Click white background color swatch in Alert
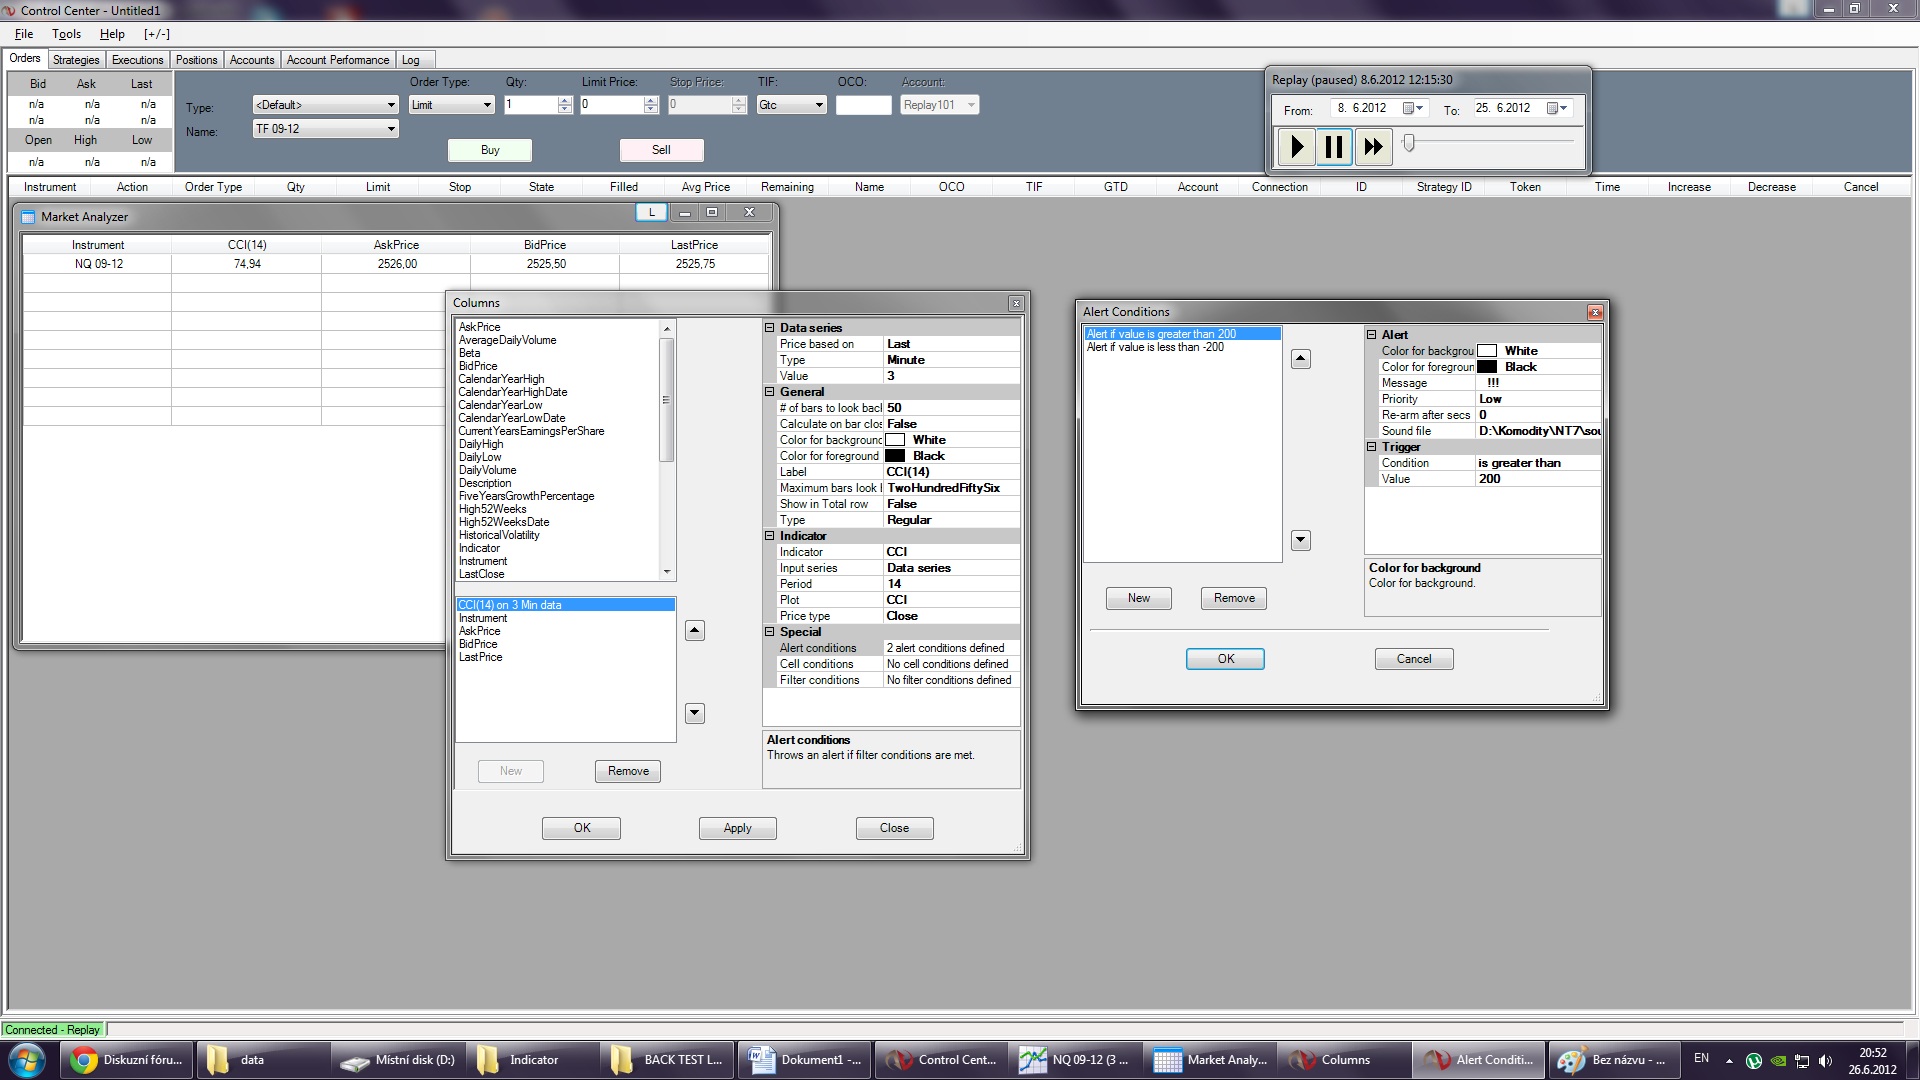This screenshot has height=1080, width=1920. (x=1487, y=351)
